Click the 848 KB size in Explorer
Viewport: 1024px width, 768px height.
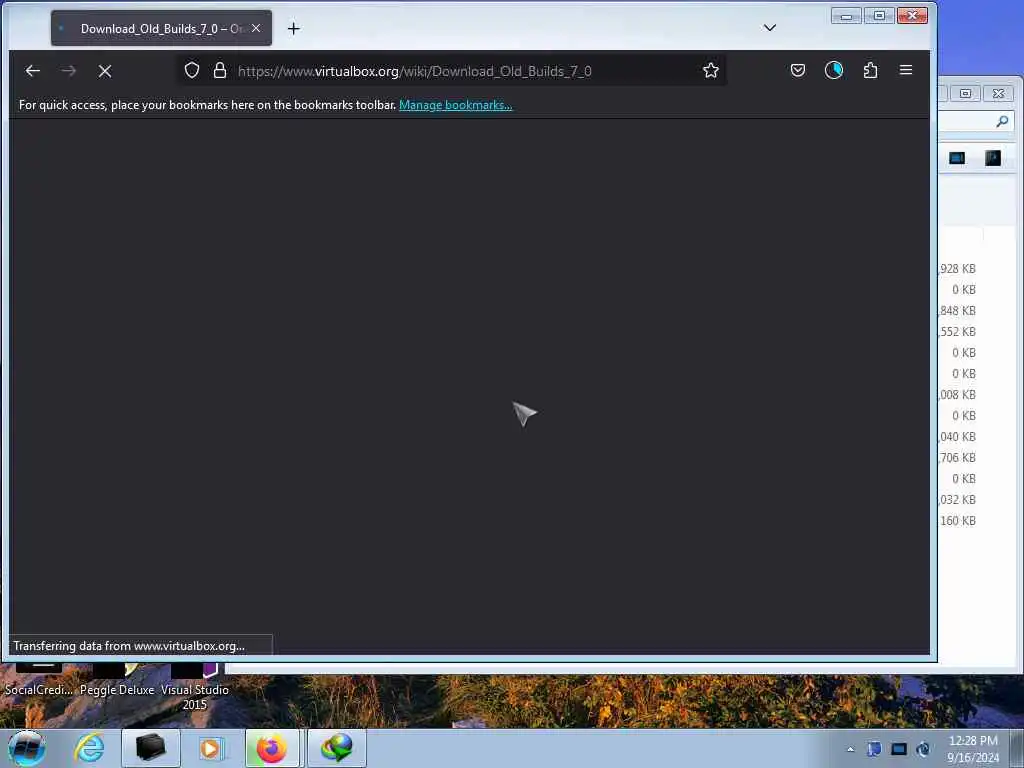(x=957, y=311)
